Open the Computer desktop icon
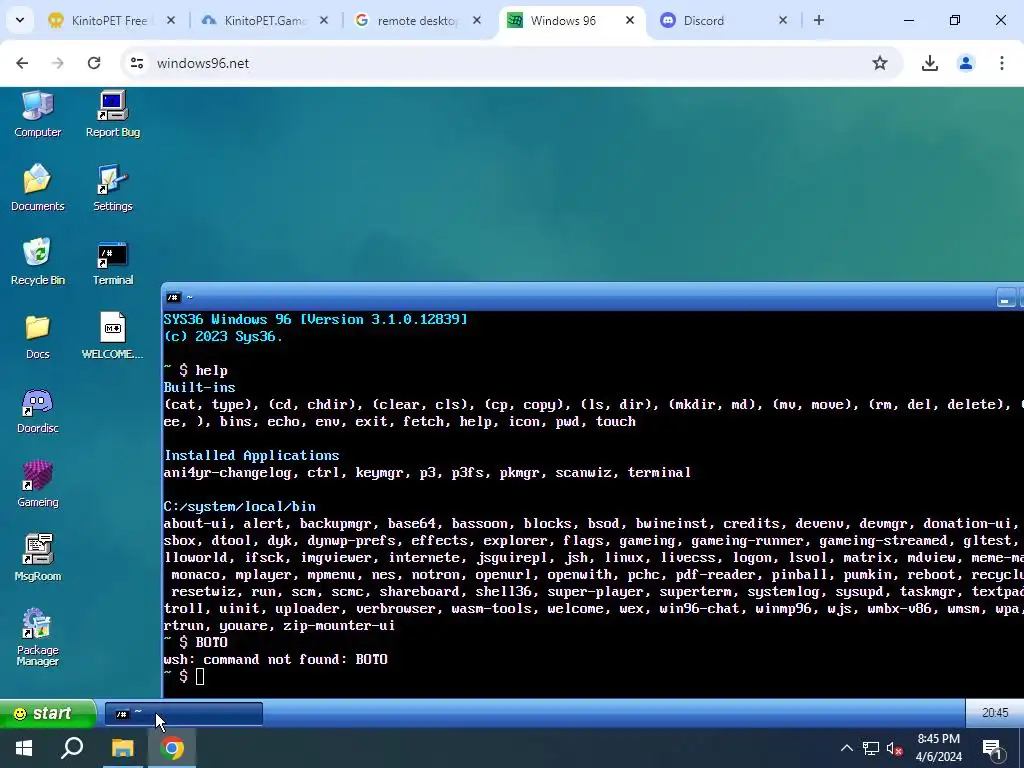This screenshot has width=1024, height=768. (x=38, y=112)
